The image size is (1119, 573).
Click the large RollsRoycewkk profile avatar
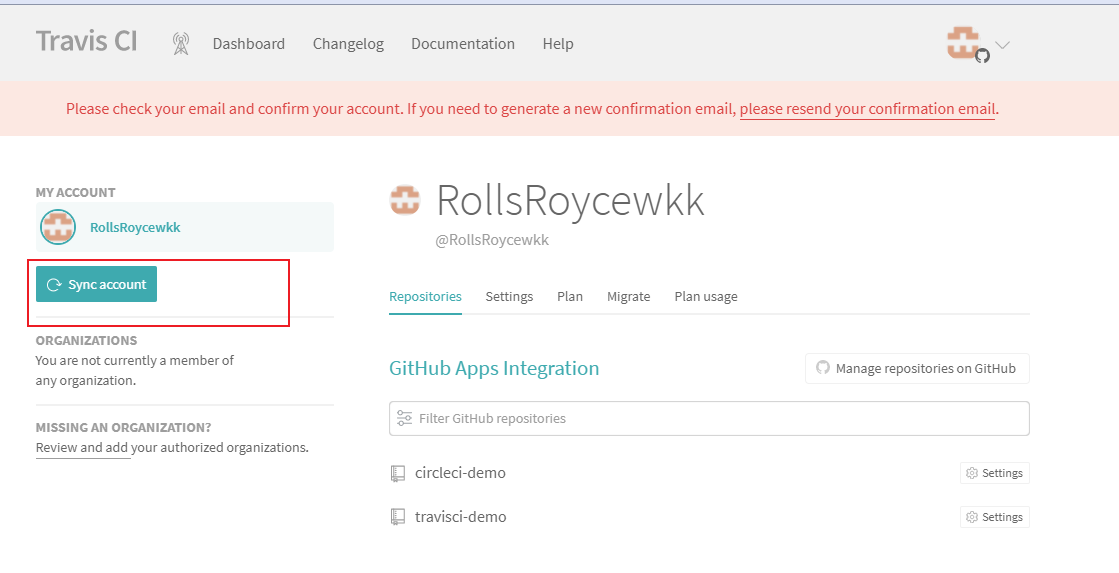tap(405, 201)
